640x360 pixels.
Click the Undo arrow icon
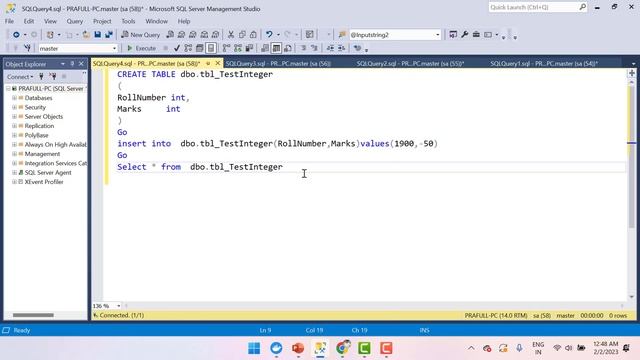(269, 35)
